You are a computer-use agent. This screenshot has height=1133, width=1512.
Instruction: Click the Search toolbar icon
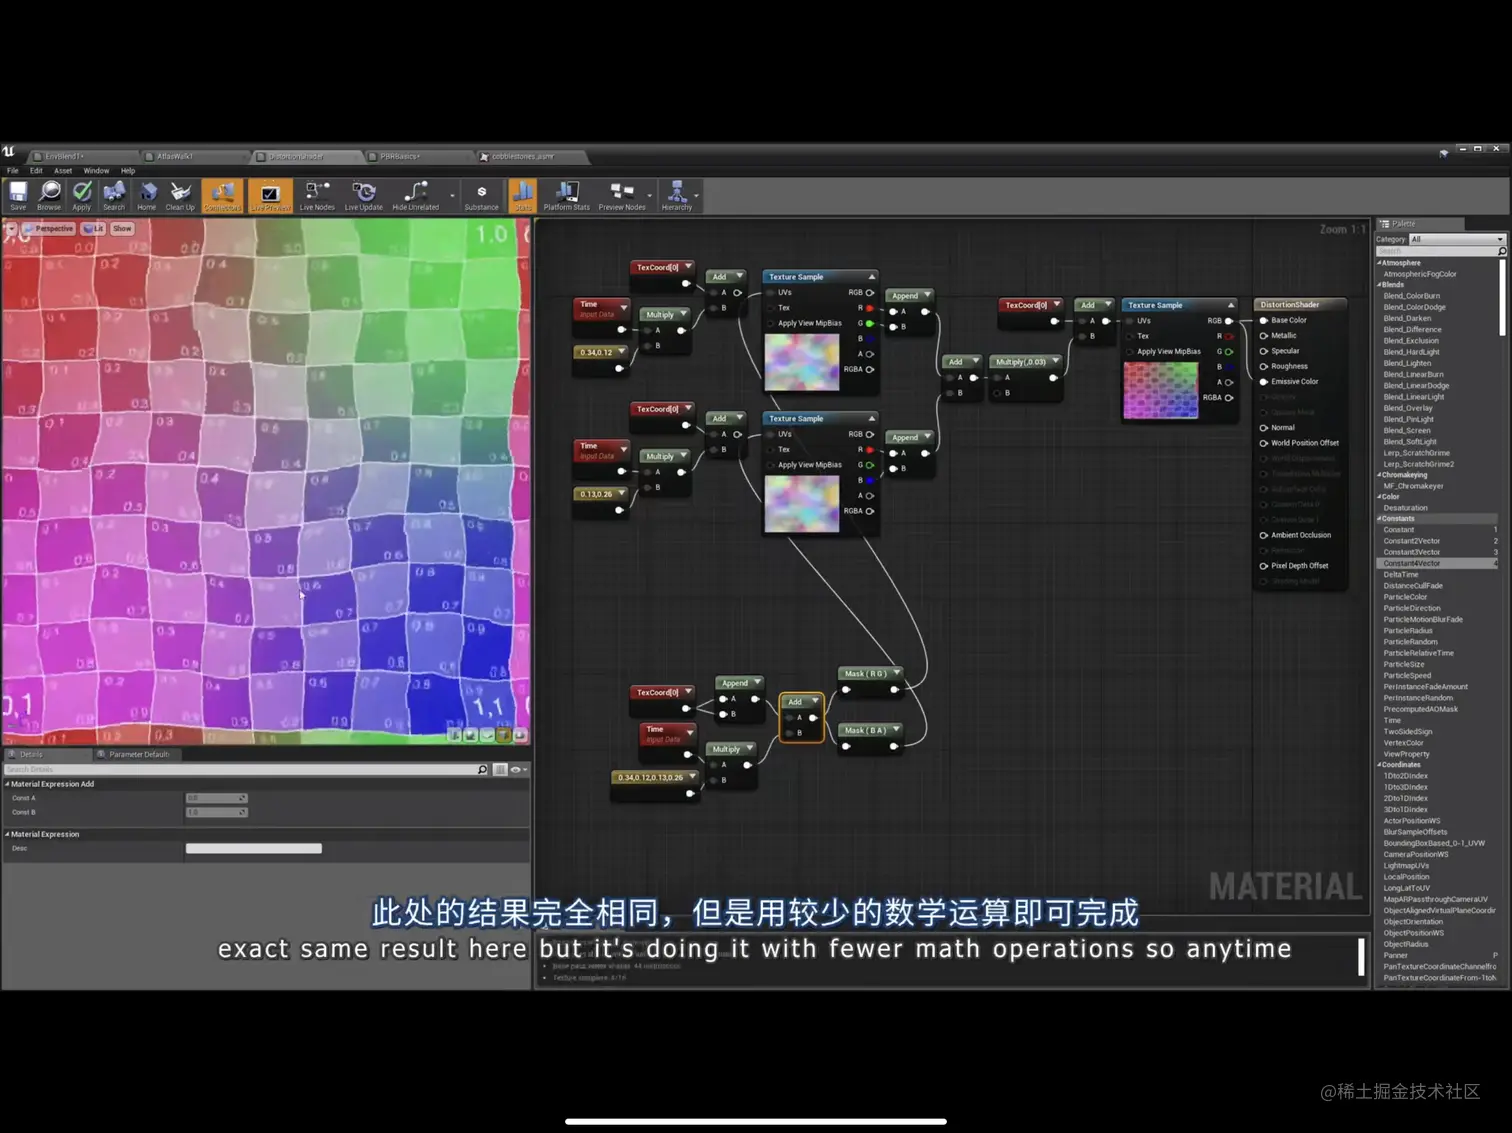click(x=114, y=195)
